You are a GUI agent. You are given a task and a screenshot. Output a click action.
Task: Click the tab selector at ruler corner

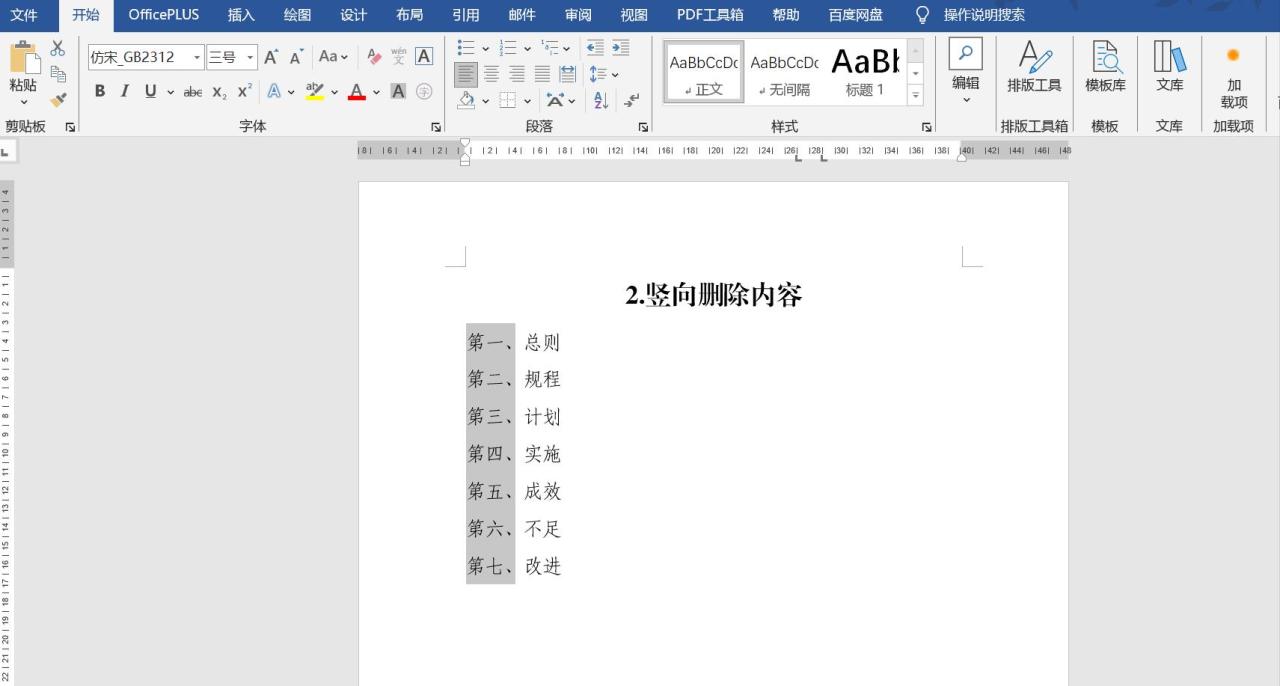(x=6, y=153)
